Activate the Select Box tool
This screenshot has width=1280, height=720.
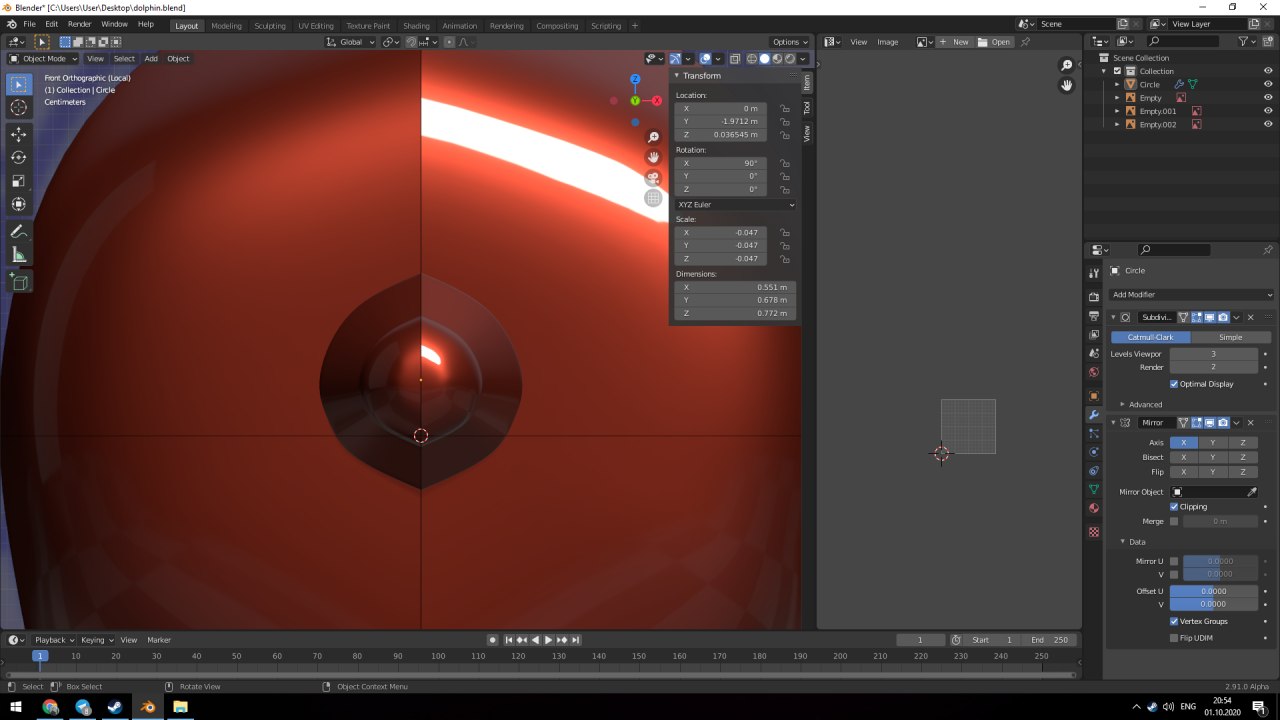coord(19,84)
